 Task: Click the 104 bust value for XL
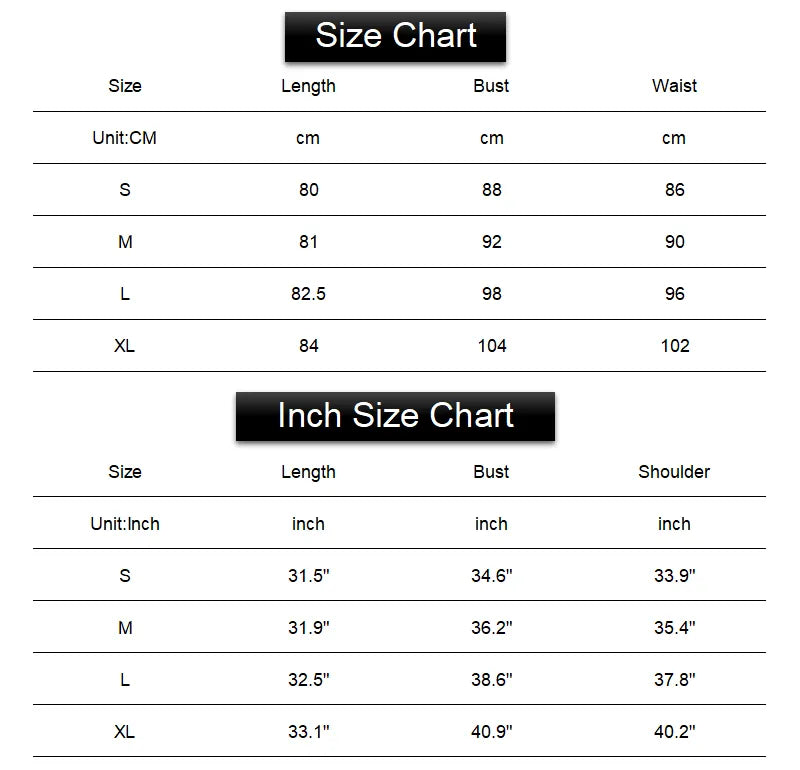492,346
